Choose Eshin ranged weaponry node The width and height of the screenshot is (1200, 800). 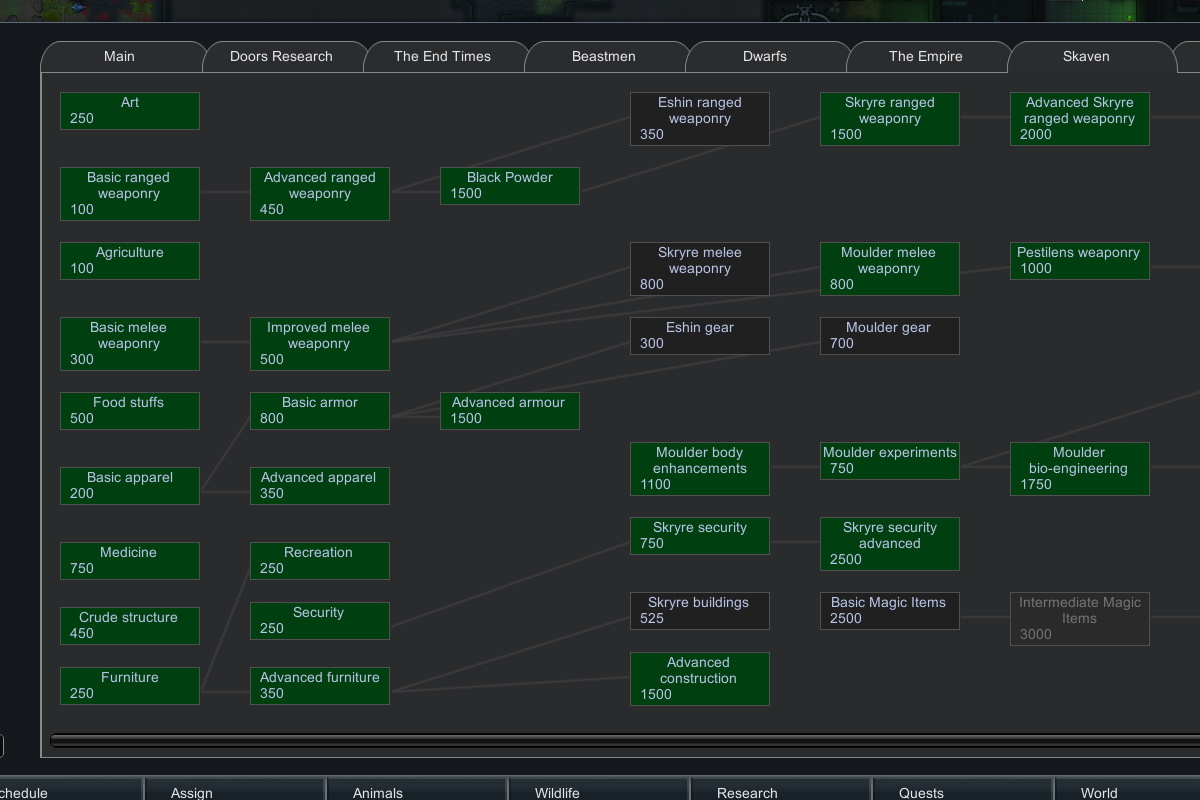click(700, 119)
